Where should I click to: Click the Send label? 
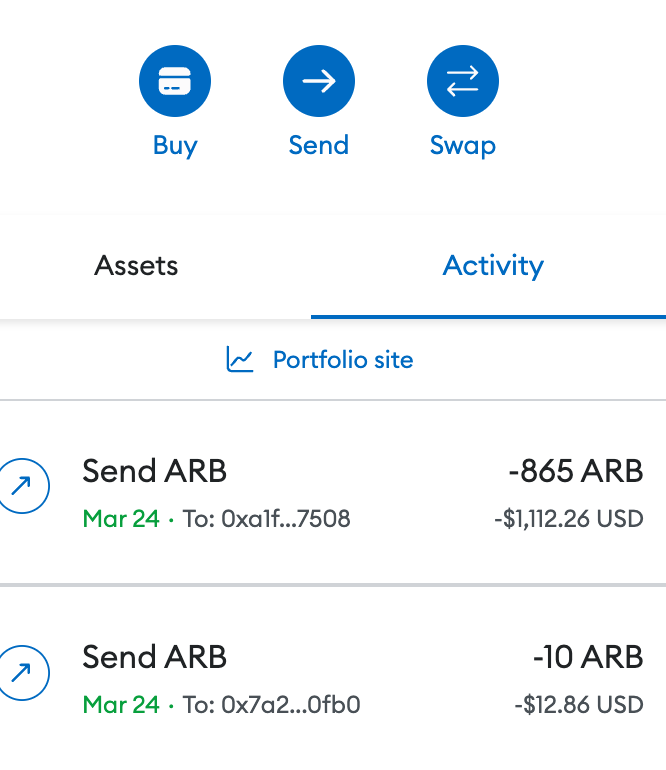coord(319,145)
